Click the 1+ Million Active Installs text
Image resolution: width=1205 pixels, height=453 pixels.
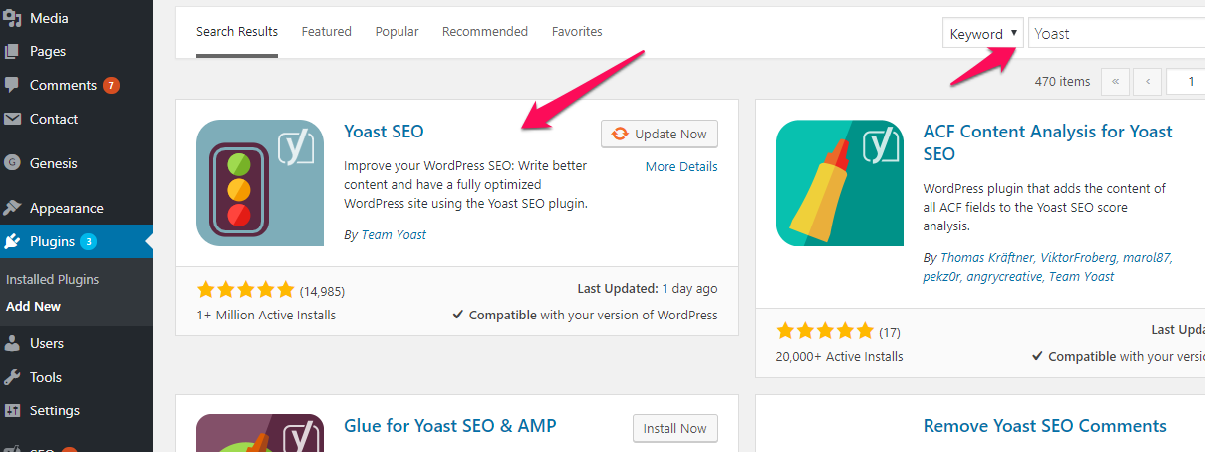pos(266,315)
